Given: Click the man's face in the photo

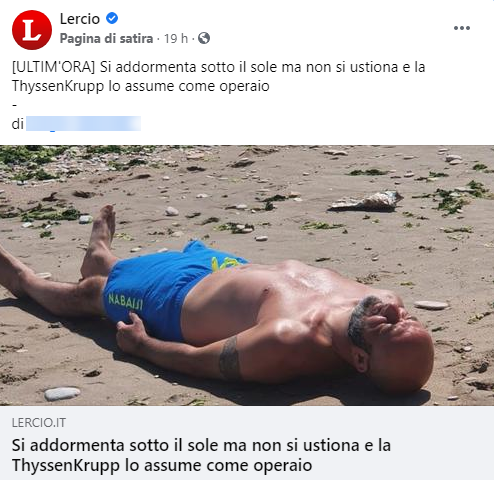Looking at the screenshot, I should tap(392, 332).
